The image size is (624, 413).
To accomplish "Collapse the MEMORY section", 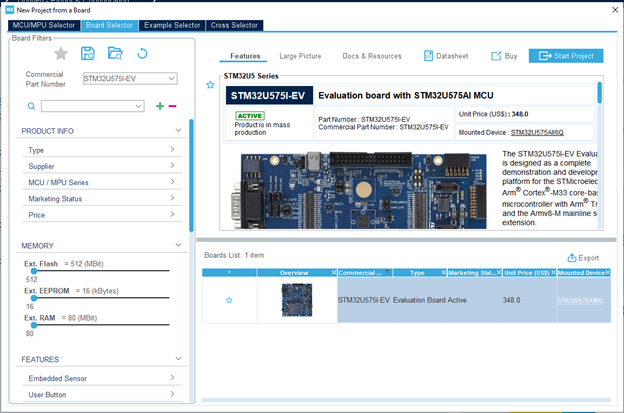I will [178, 245].
